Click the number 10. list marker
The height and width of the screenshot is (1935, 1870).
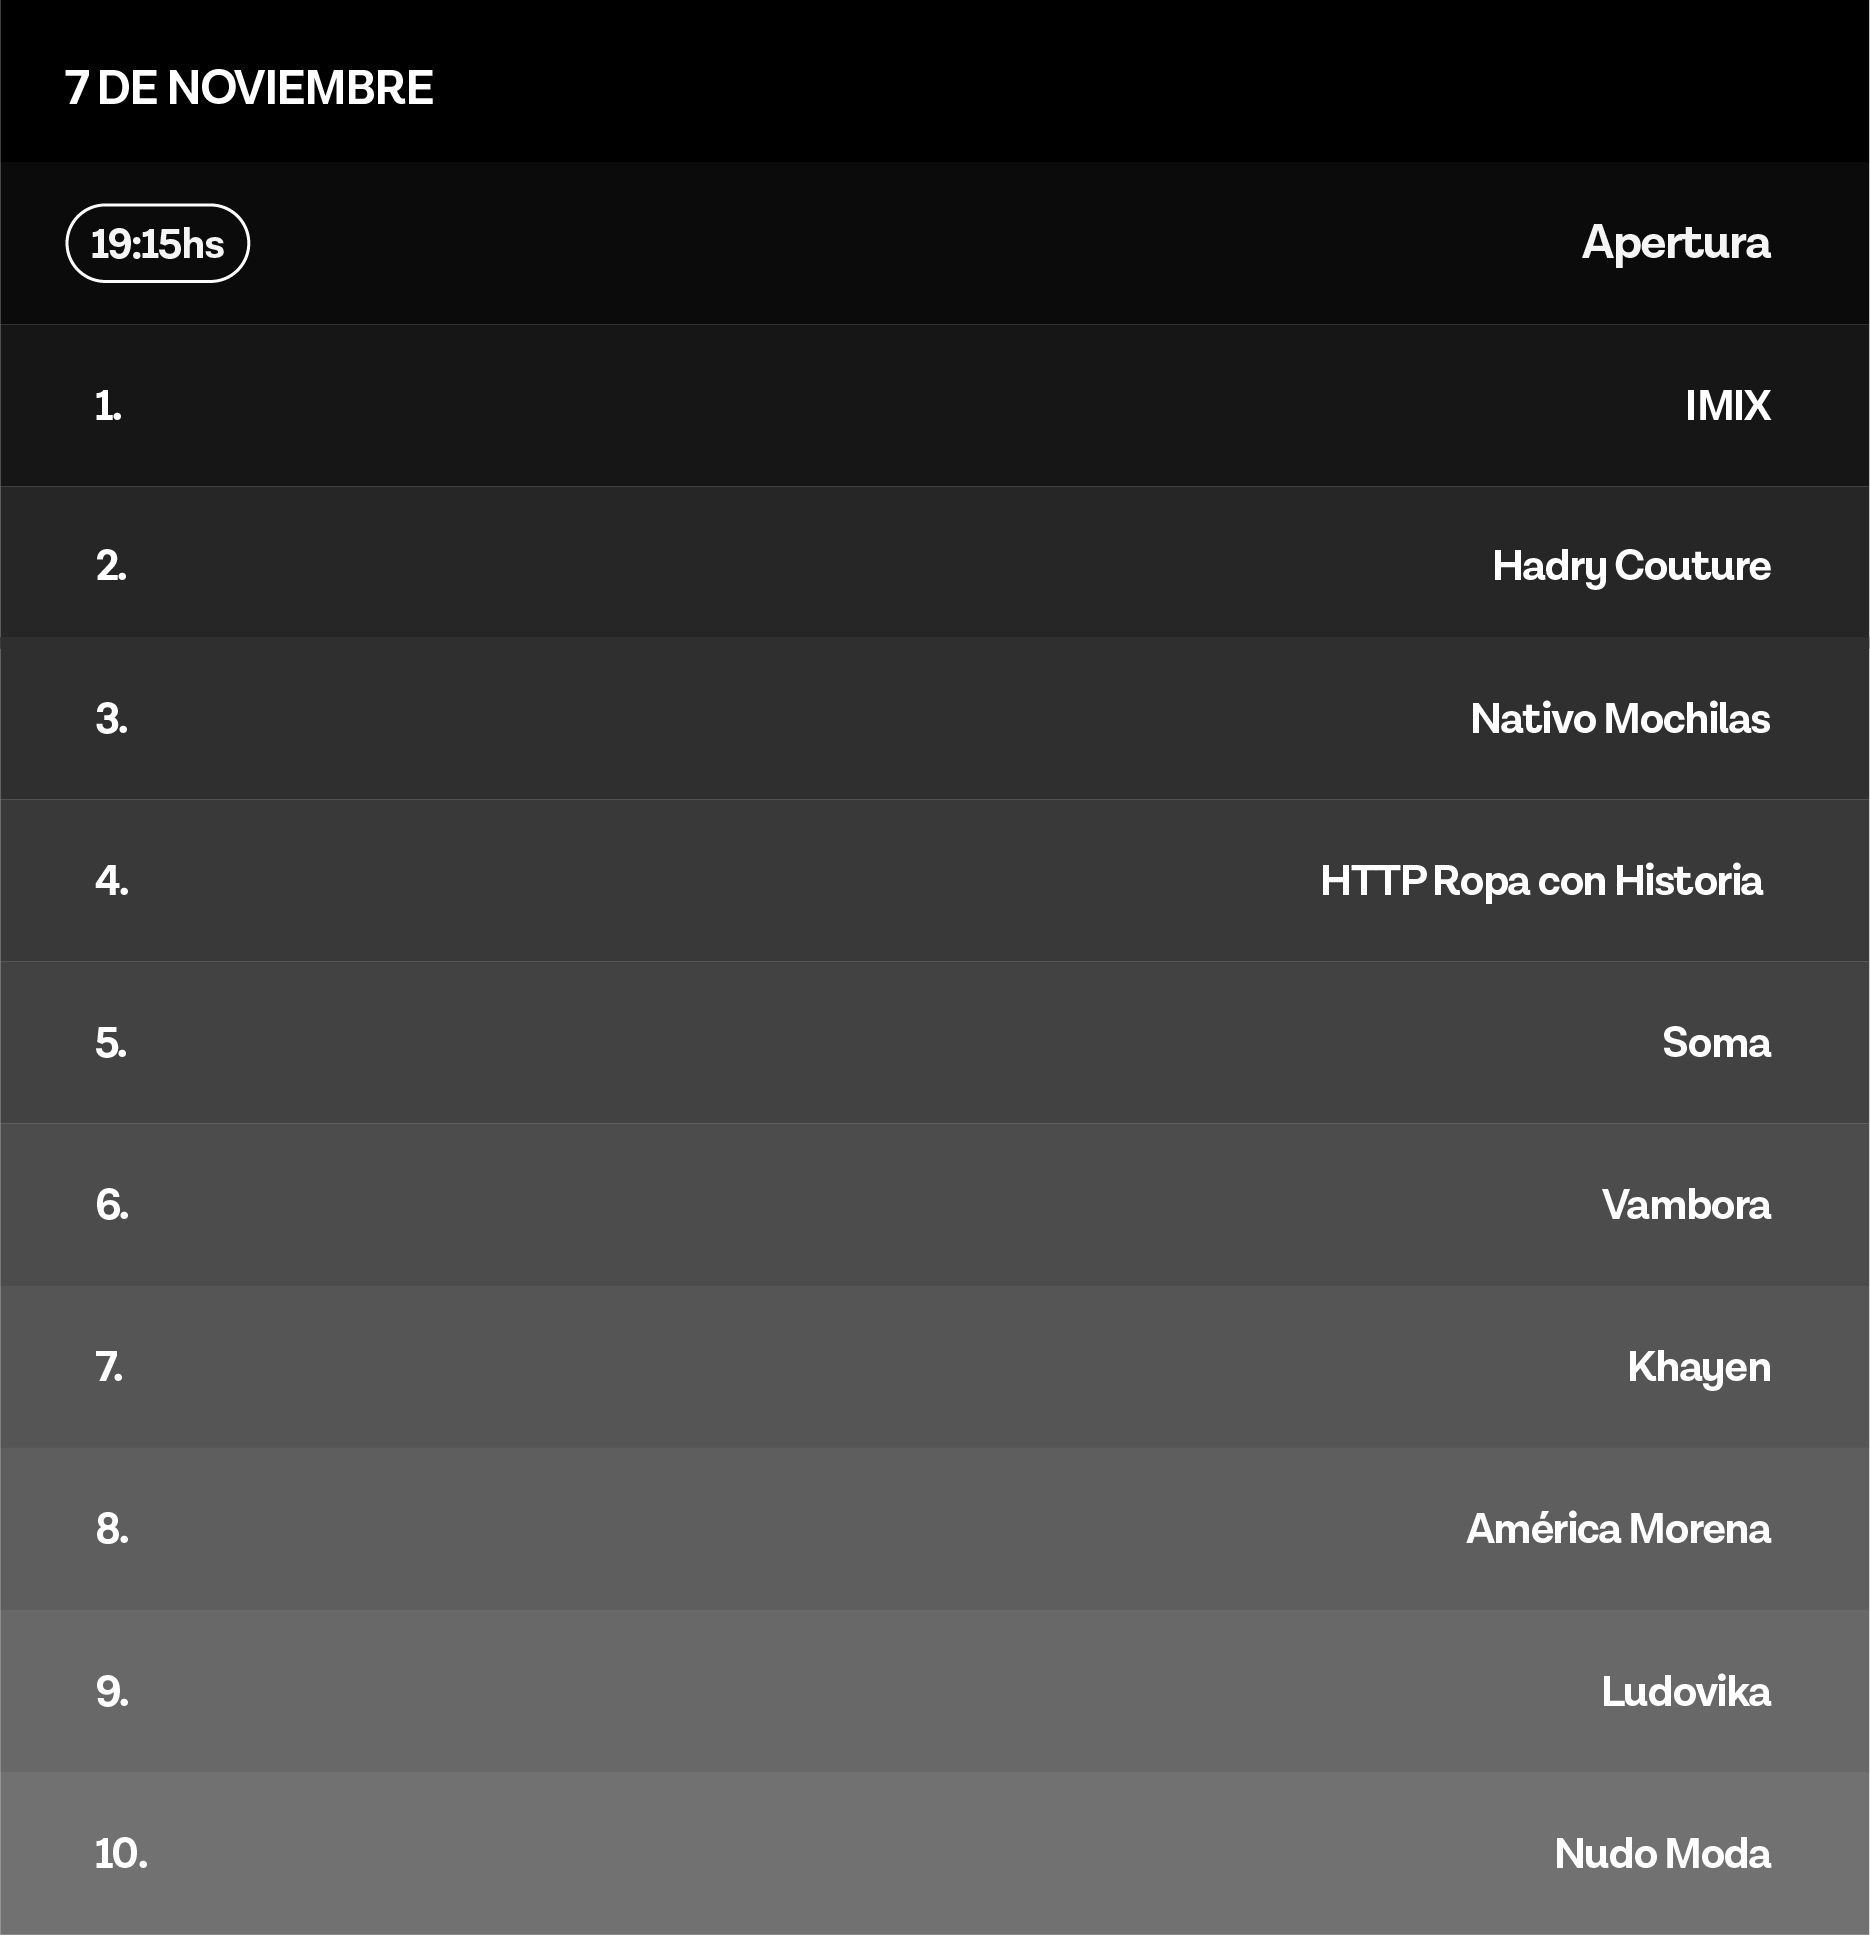[x=121, y=1854]
